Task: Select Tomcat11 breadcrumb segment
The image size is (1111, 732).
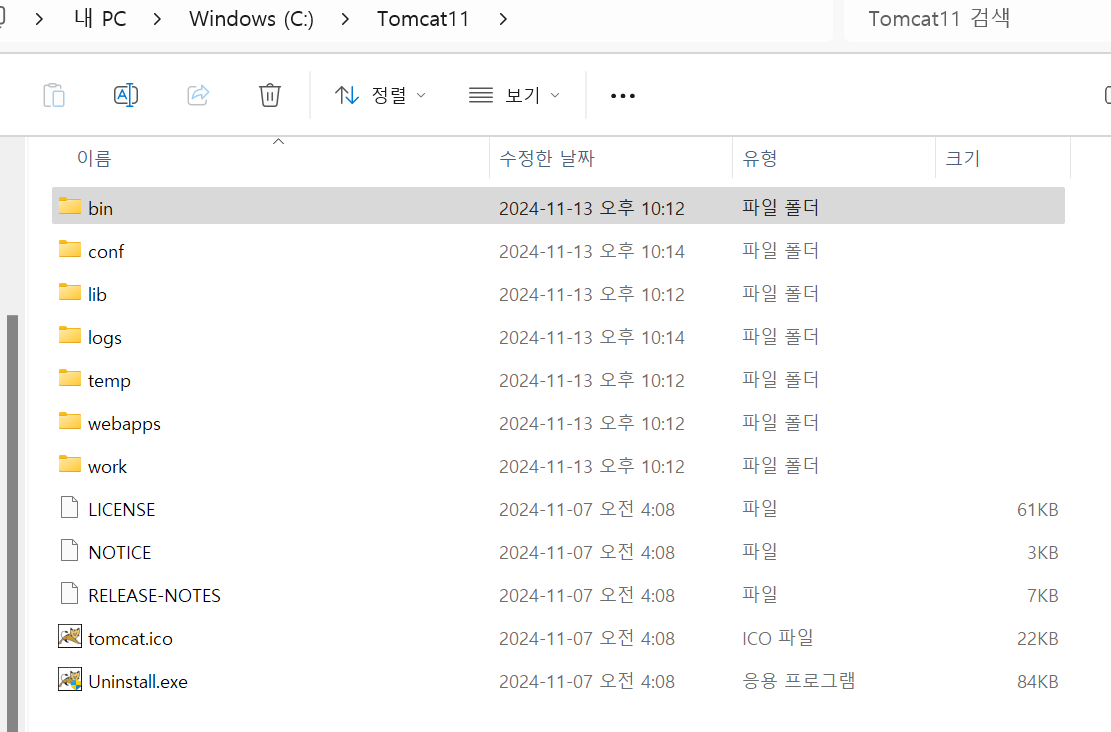Action: pos(423,19)
